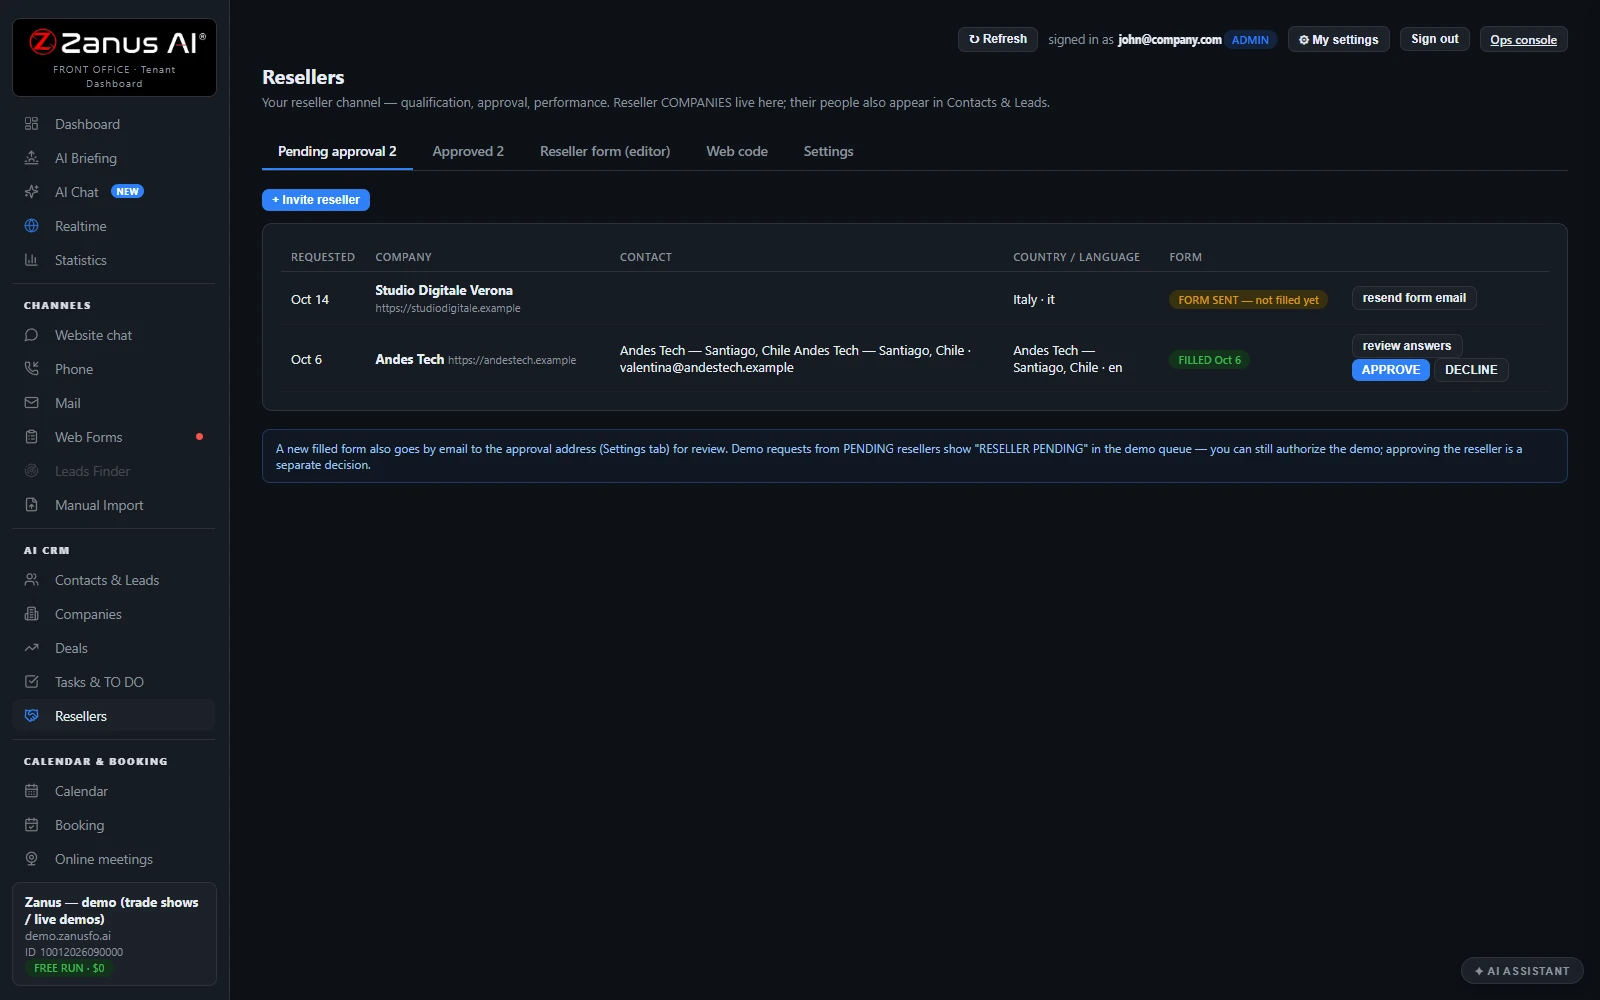Click the Invite reseller button

pos(316,200)
